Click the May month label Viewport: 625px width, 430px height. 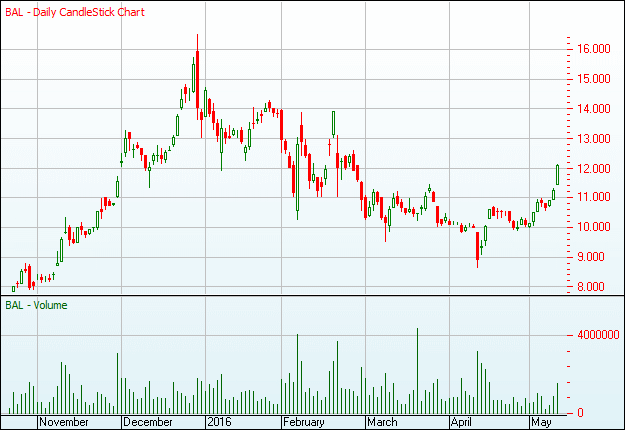tap(541, 422)
